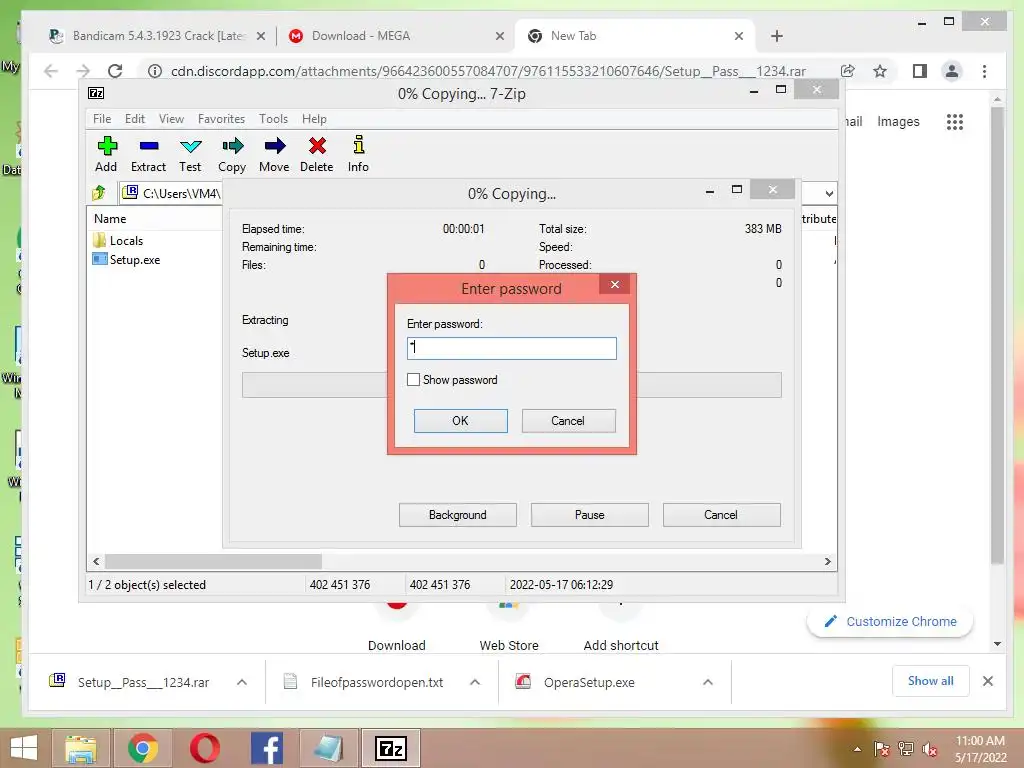The image size is (1024, 768).
Task: Bookmark this page with the star icon
Action: click(880, 71)
